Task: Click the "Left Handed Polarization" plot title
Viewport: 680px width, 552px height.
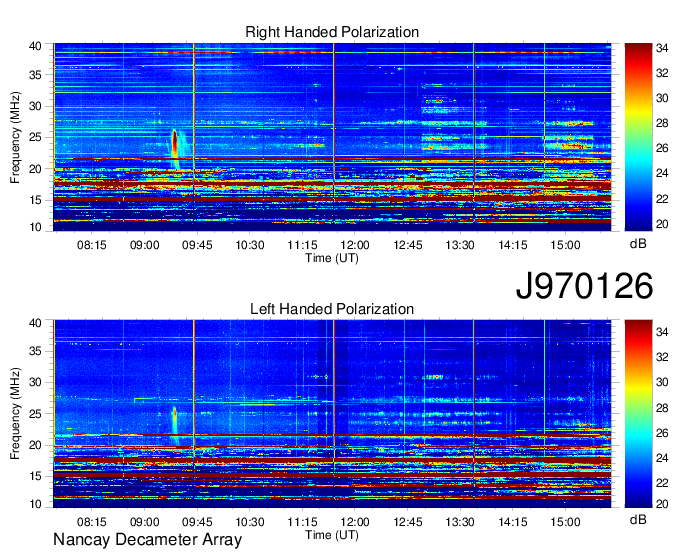Action: (332, 309)
